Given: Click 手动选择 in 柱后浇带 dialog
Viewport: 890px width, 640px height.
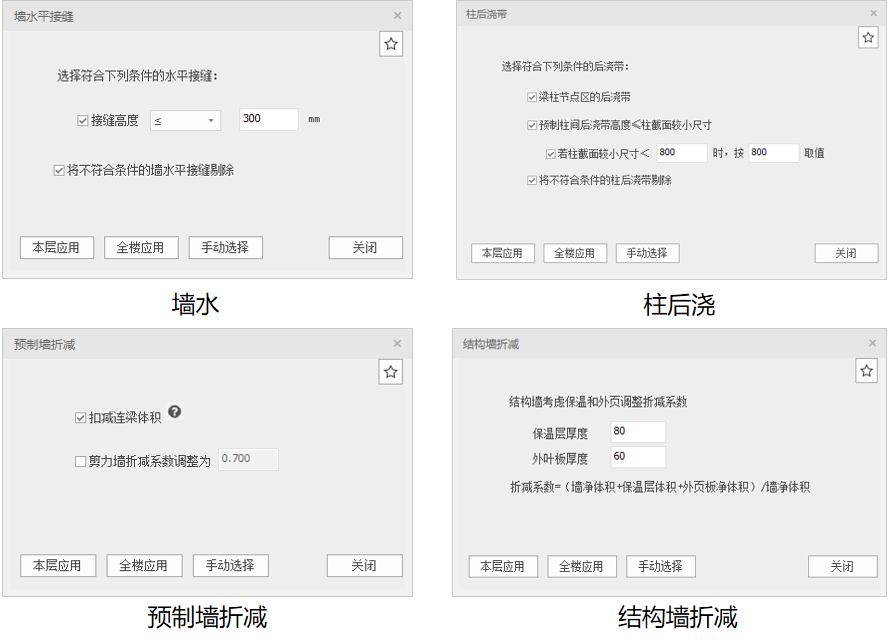Looking at the screenshot, I should [x=648, y=254].
